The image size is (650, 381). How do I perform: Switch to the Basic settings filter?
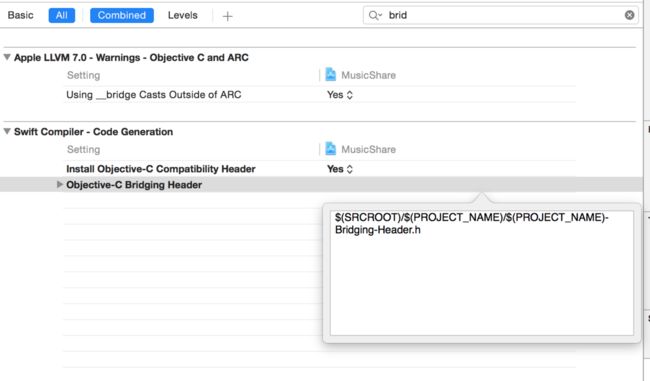(x=20, y=15)
